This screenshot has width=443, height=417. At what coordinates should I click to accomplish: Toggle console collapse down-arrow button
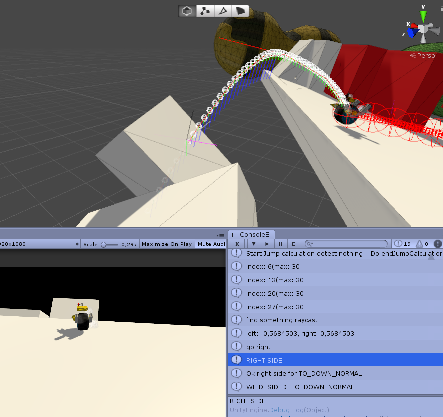(x=254, y=244)
